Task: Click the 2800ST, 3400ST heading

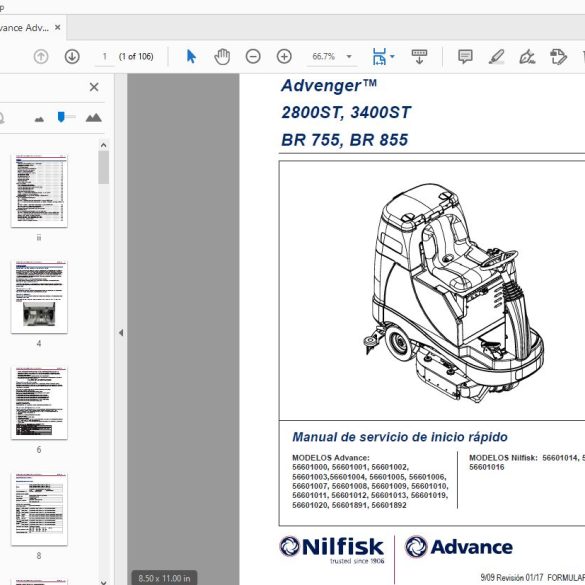Action: 346,112
